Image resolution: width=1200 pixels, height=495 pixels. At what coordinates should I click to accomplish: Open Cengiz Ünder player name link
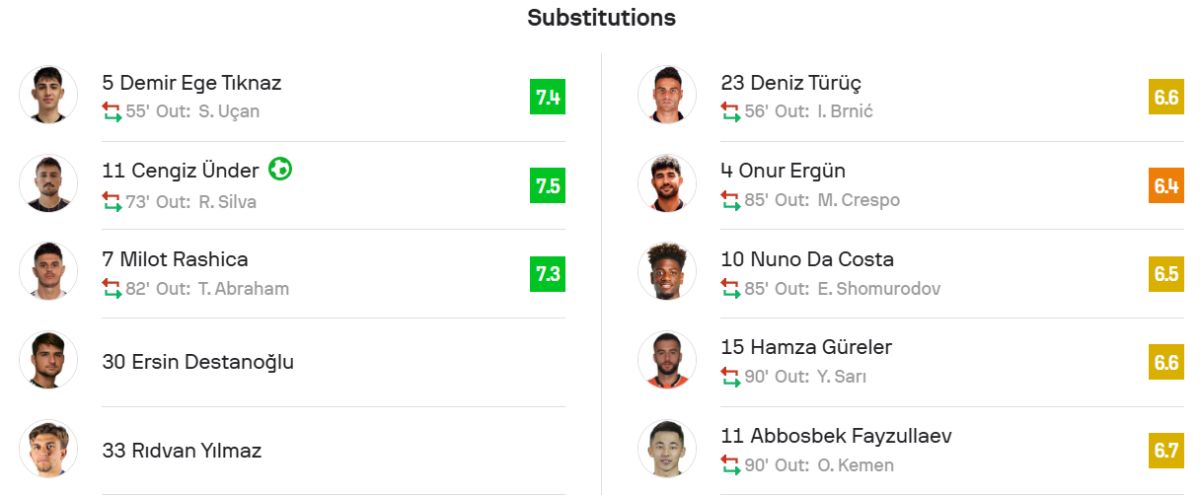tap(180, 171)
